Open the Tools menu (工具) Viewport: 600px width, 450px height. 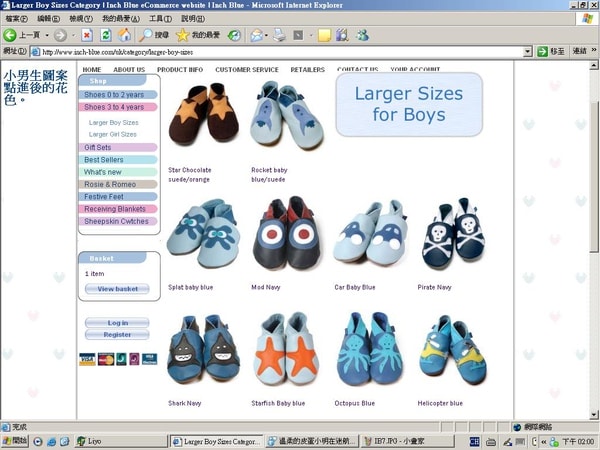160,18
